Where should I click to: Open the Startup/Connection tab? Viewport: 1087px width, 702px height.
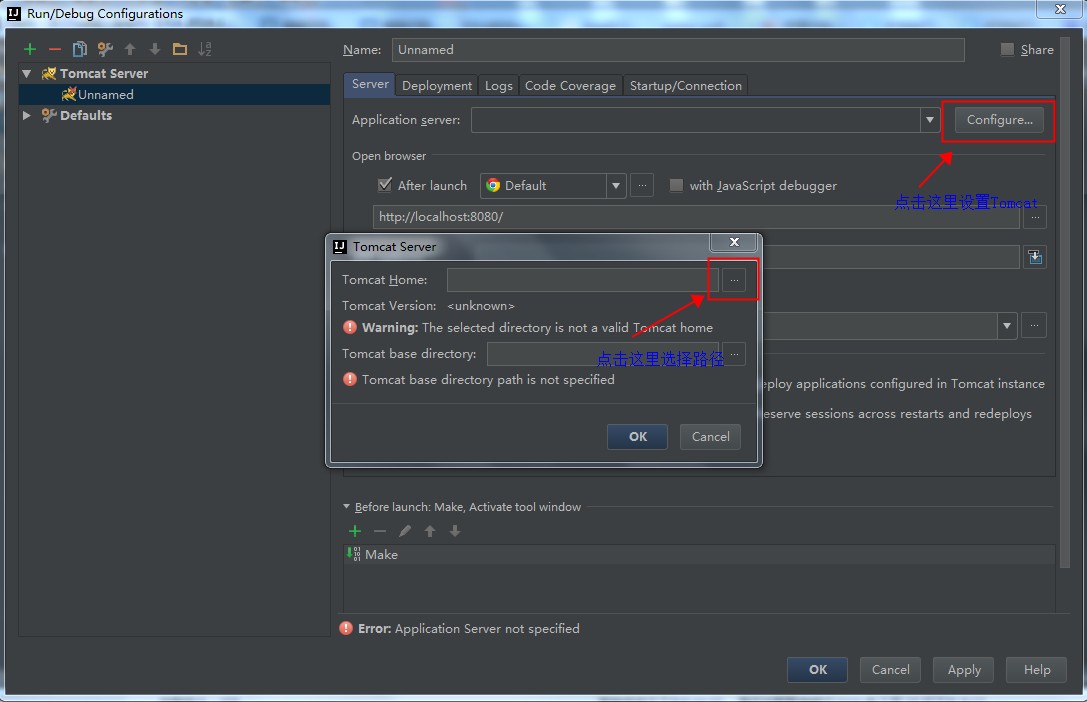(685, 85)
